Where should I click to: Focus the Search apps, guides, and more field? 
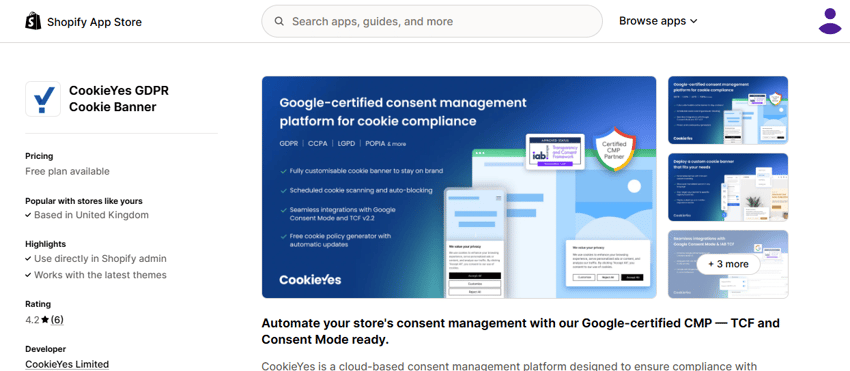pyautogui.click(x=432, y=21)
